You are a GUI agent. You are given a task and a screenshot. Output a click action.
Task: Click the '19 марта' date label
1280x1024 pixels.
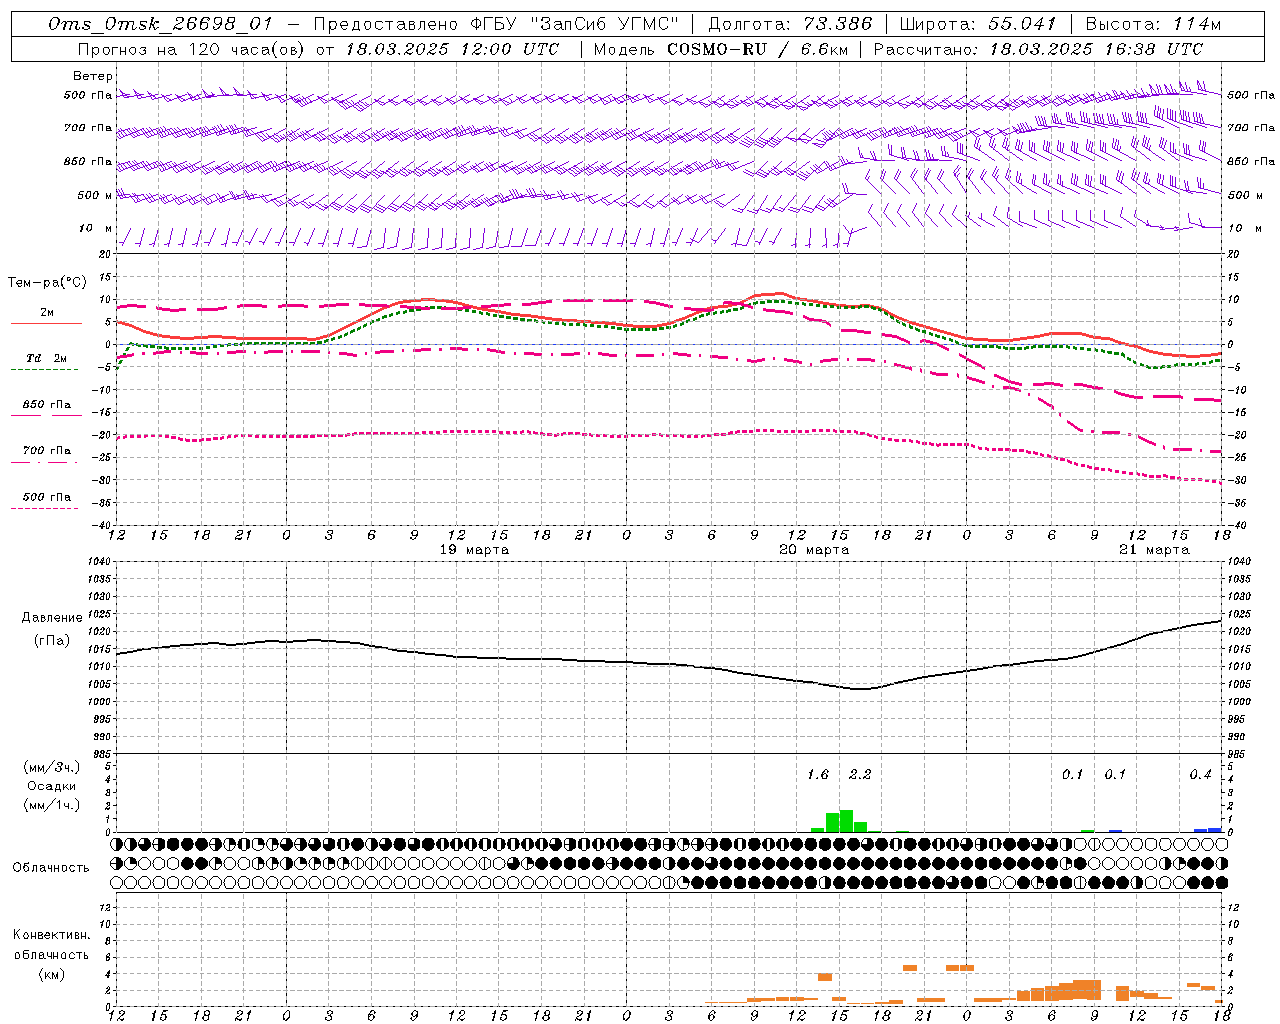click(x=475, y=550)
